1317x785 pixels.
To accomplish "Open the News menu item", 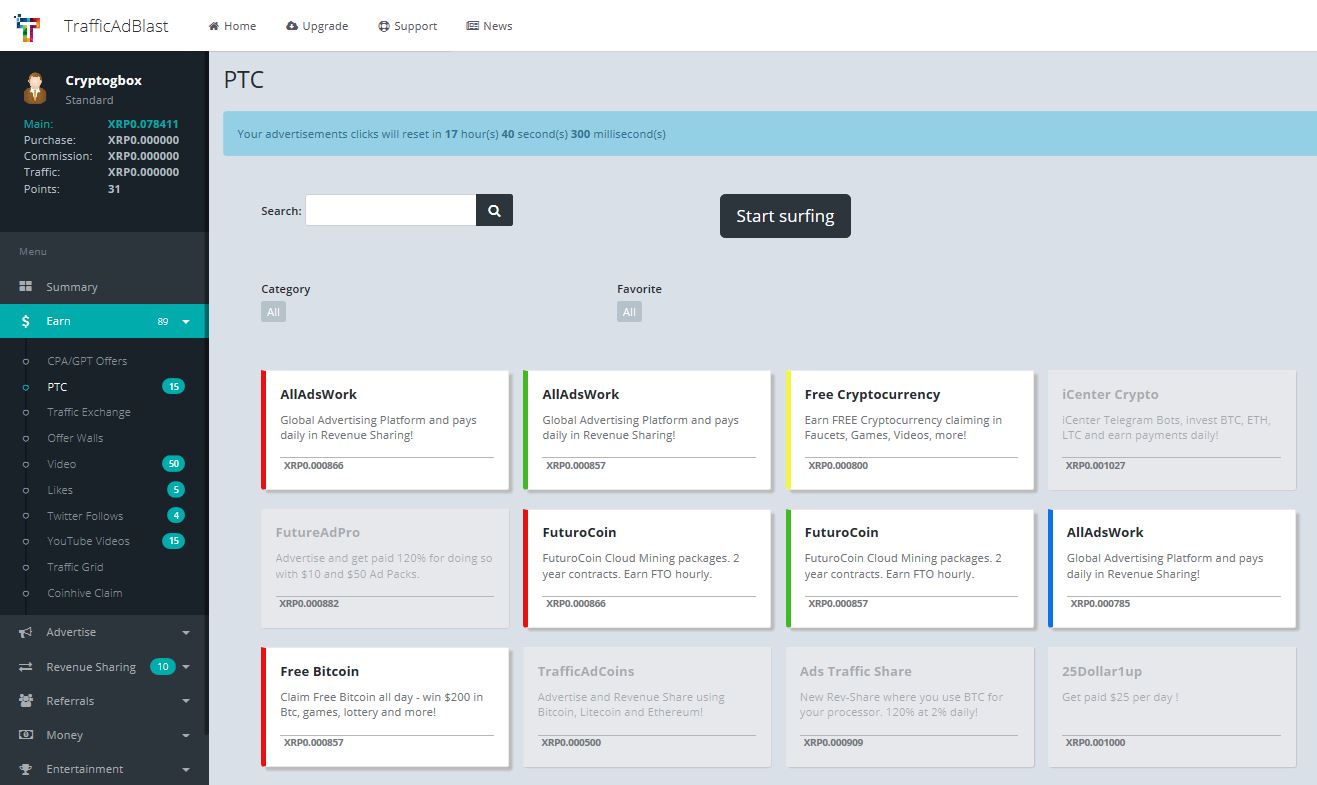I will [489, 26].
